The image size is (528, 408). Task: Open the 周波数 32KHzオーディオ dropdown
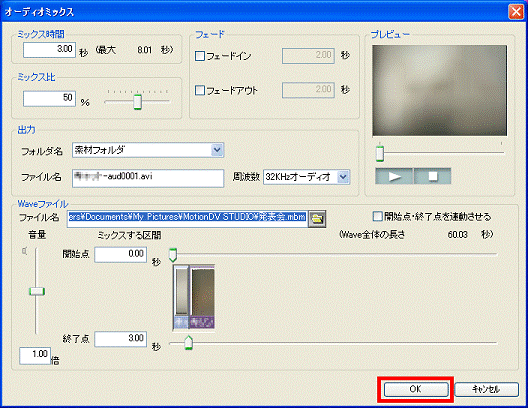[343, 177]
